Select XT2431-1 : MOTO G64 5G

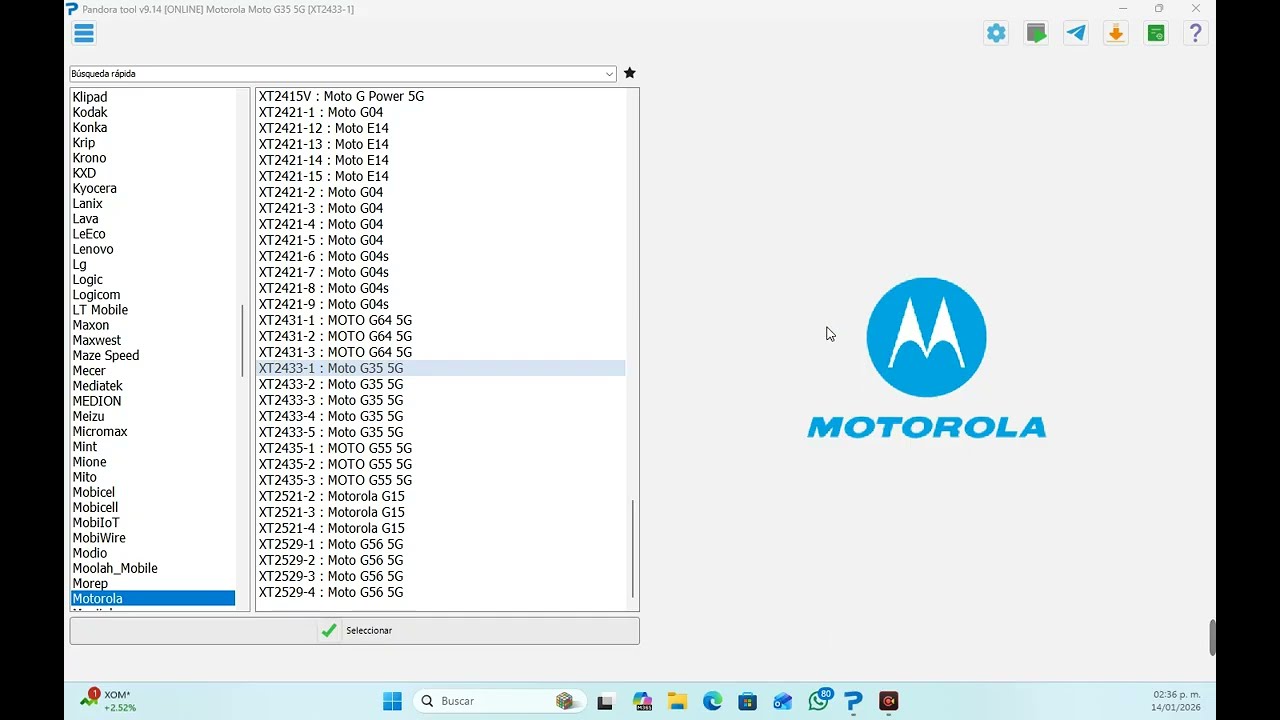pos(335,320)
